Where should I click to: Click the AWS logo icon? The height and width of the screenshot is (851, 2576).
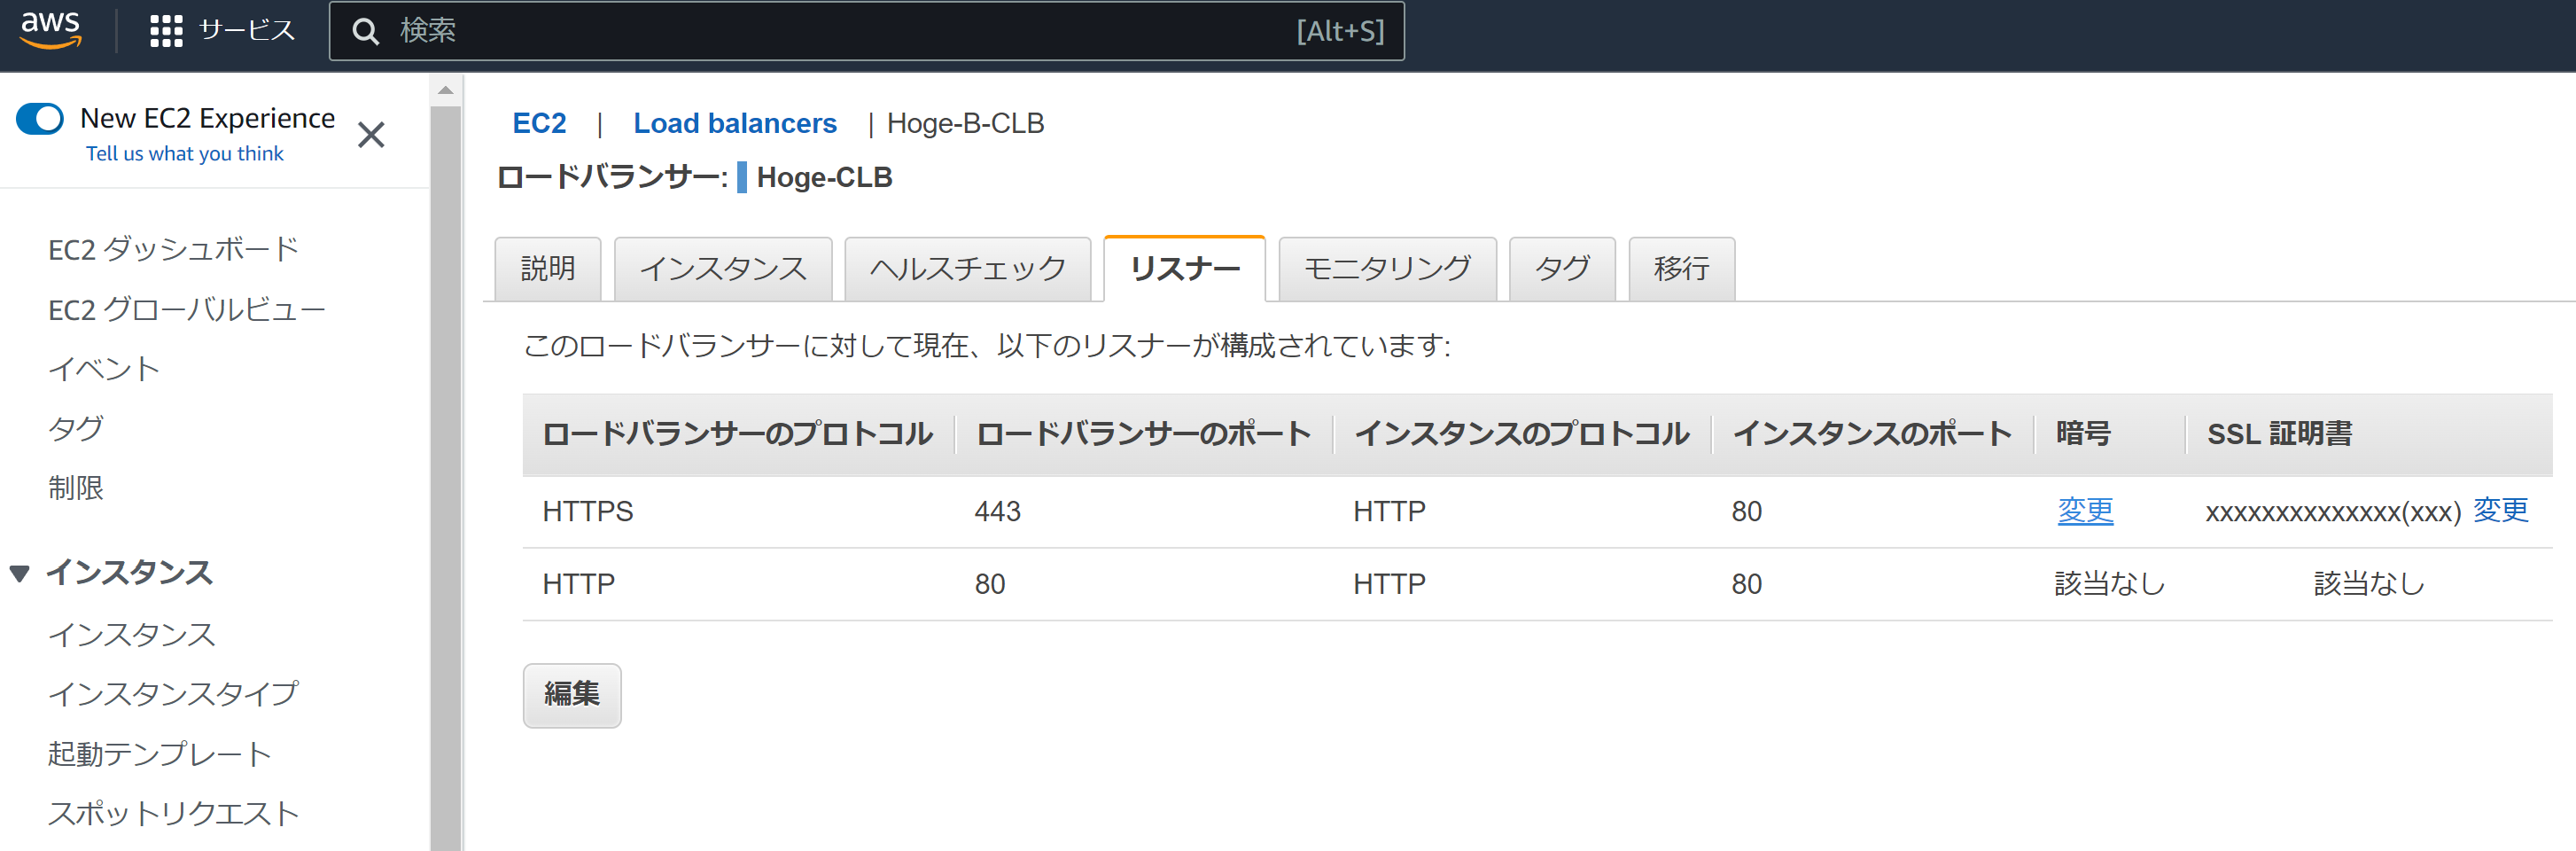50,30
